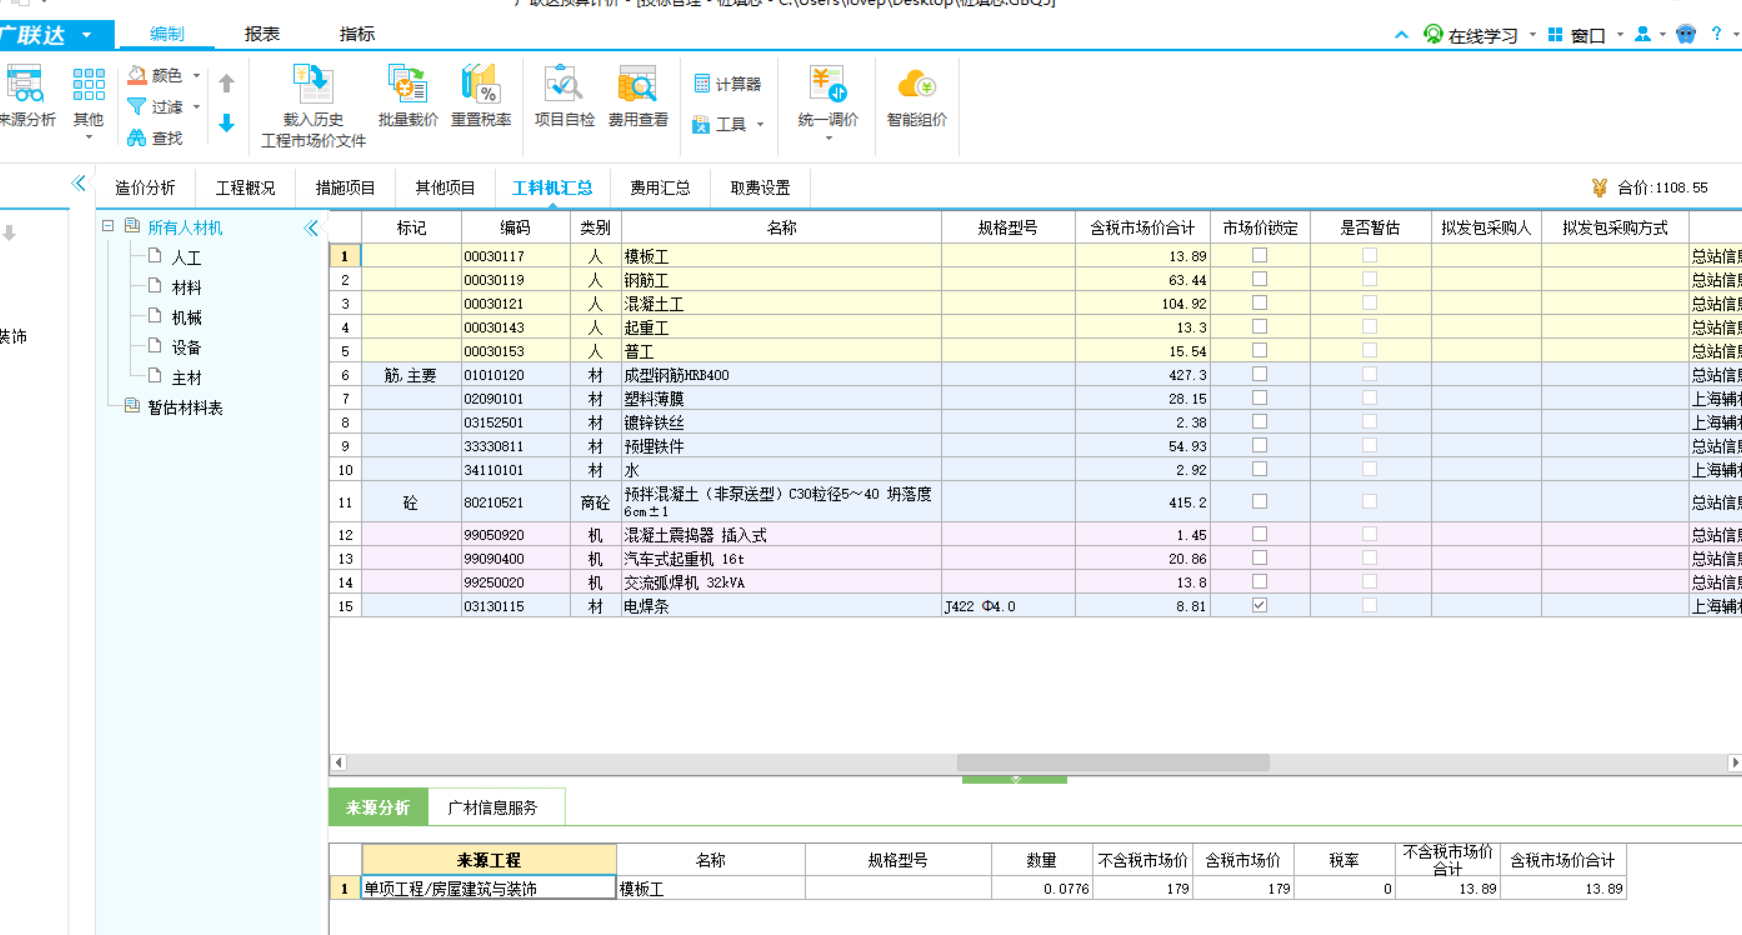
Task: Open the 窗口 window layout icon
Action: point(1555,35)
